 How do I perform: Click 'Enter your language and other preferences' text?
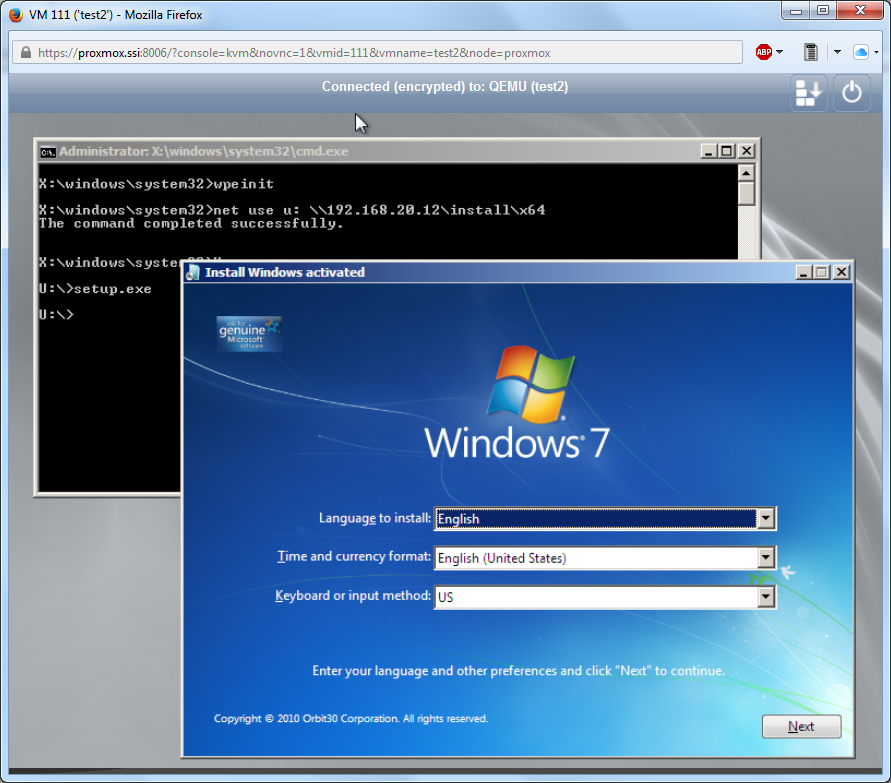[519, 671]
